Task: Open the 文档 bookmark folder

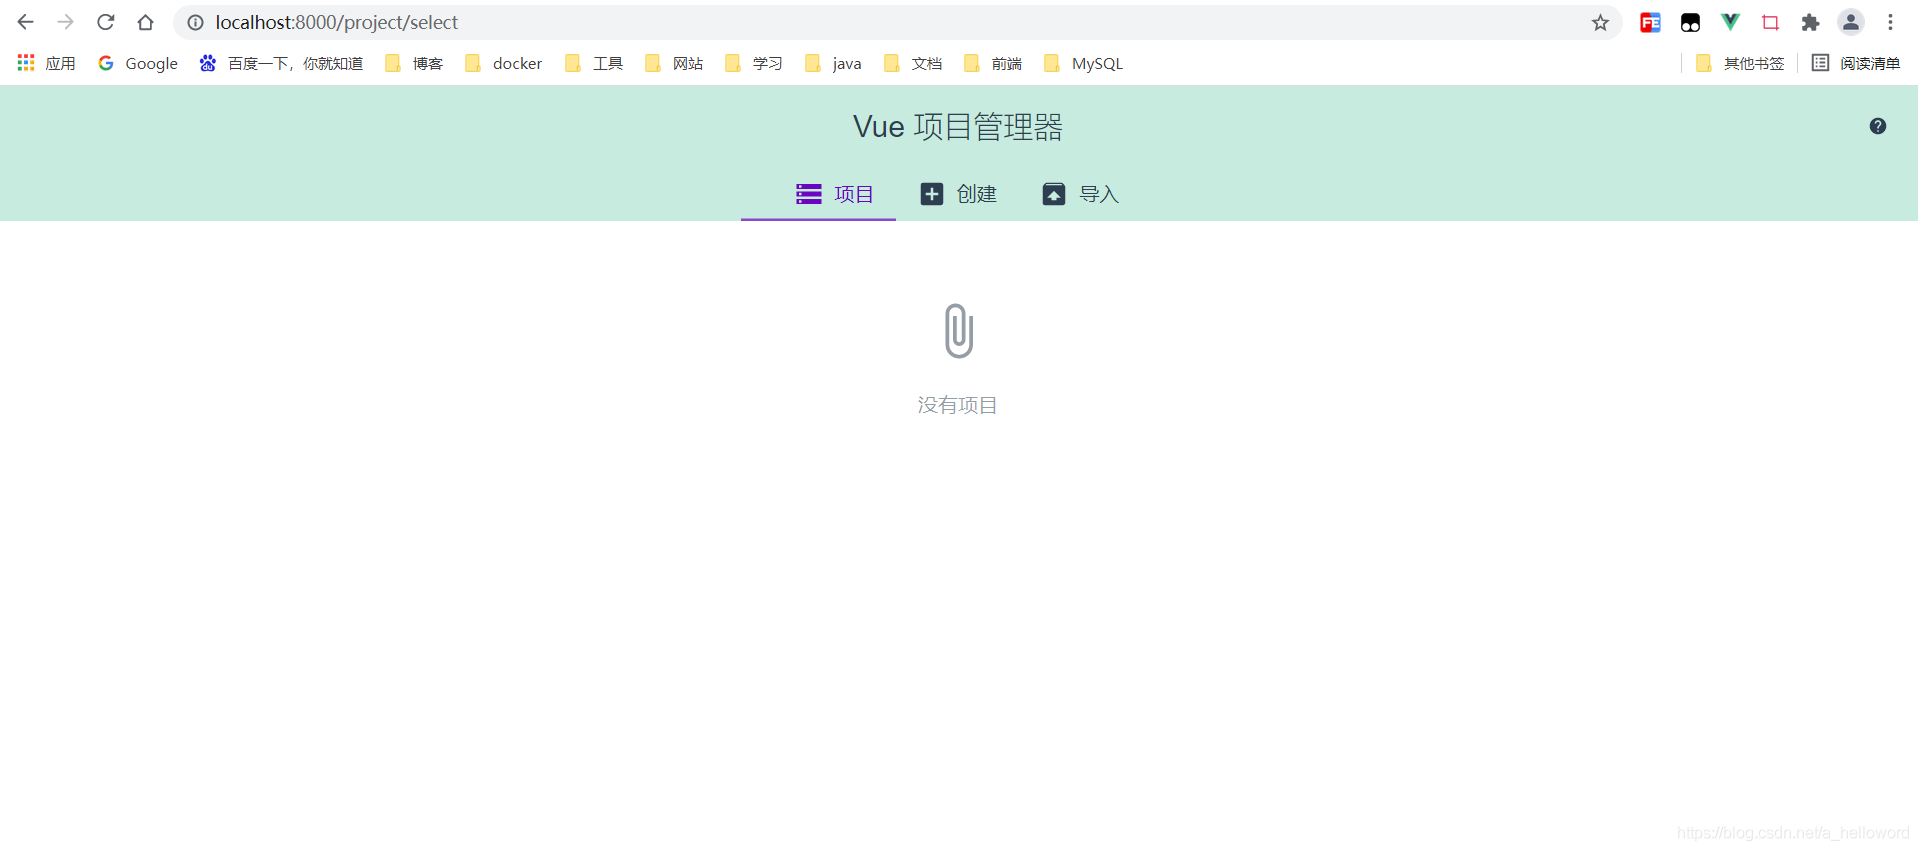Action: point(913,63)
